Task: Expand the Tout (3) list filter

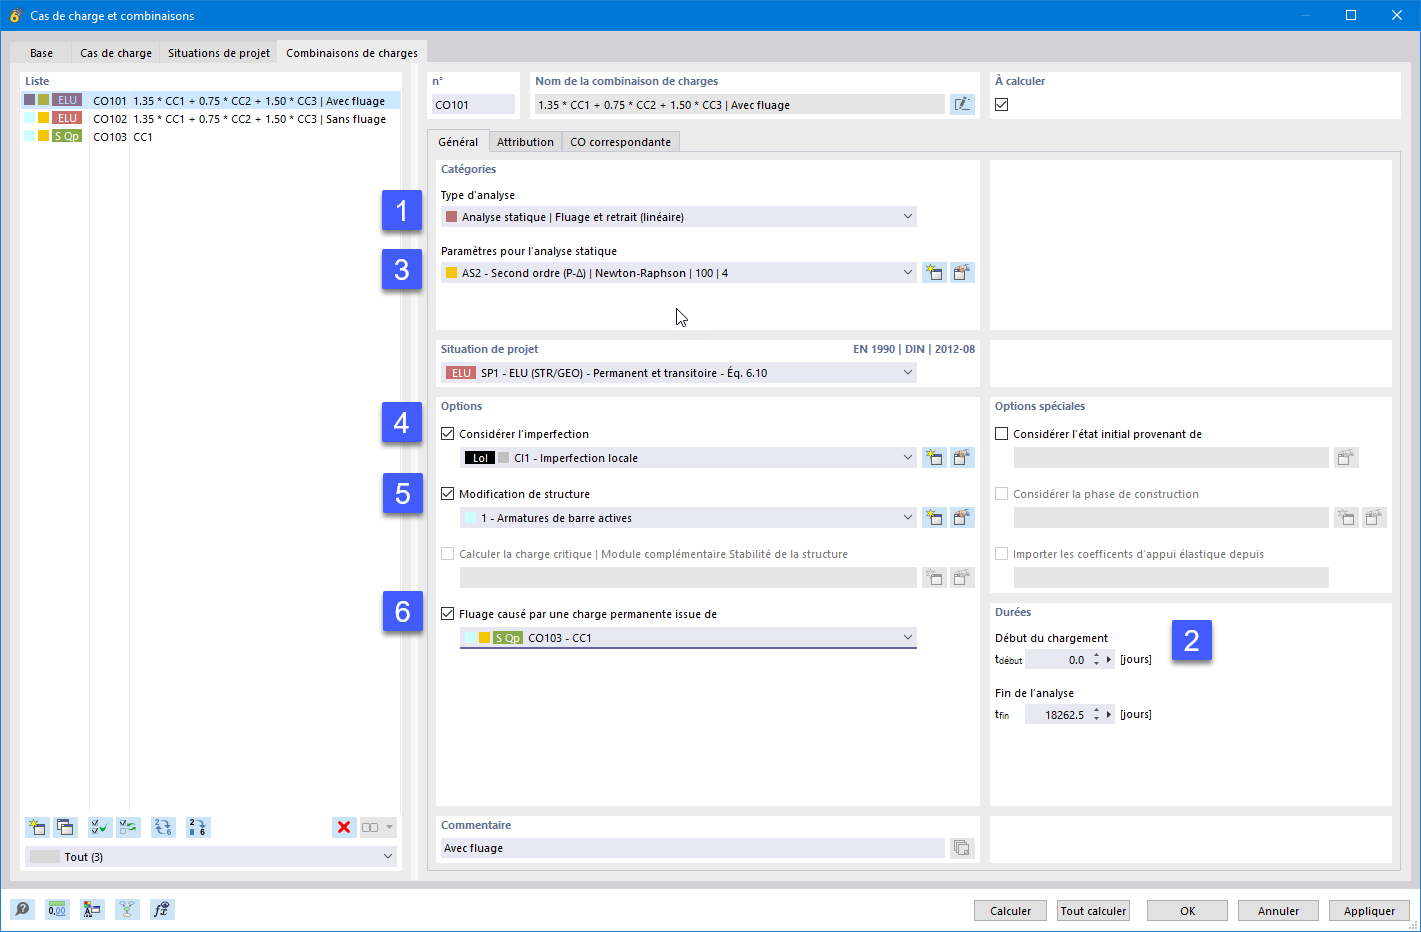Action: pyautogui.click(x=211, y=857)
